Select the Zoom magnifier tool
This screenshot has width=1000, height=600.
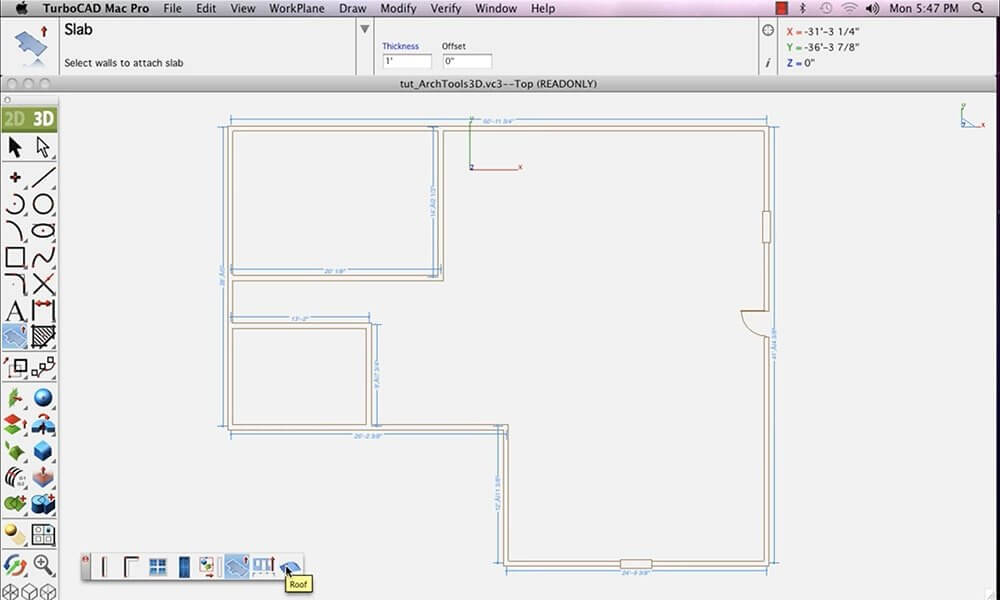click(42, 565)
